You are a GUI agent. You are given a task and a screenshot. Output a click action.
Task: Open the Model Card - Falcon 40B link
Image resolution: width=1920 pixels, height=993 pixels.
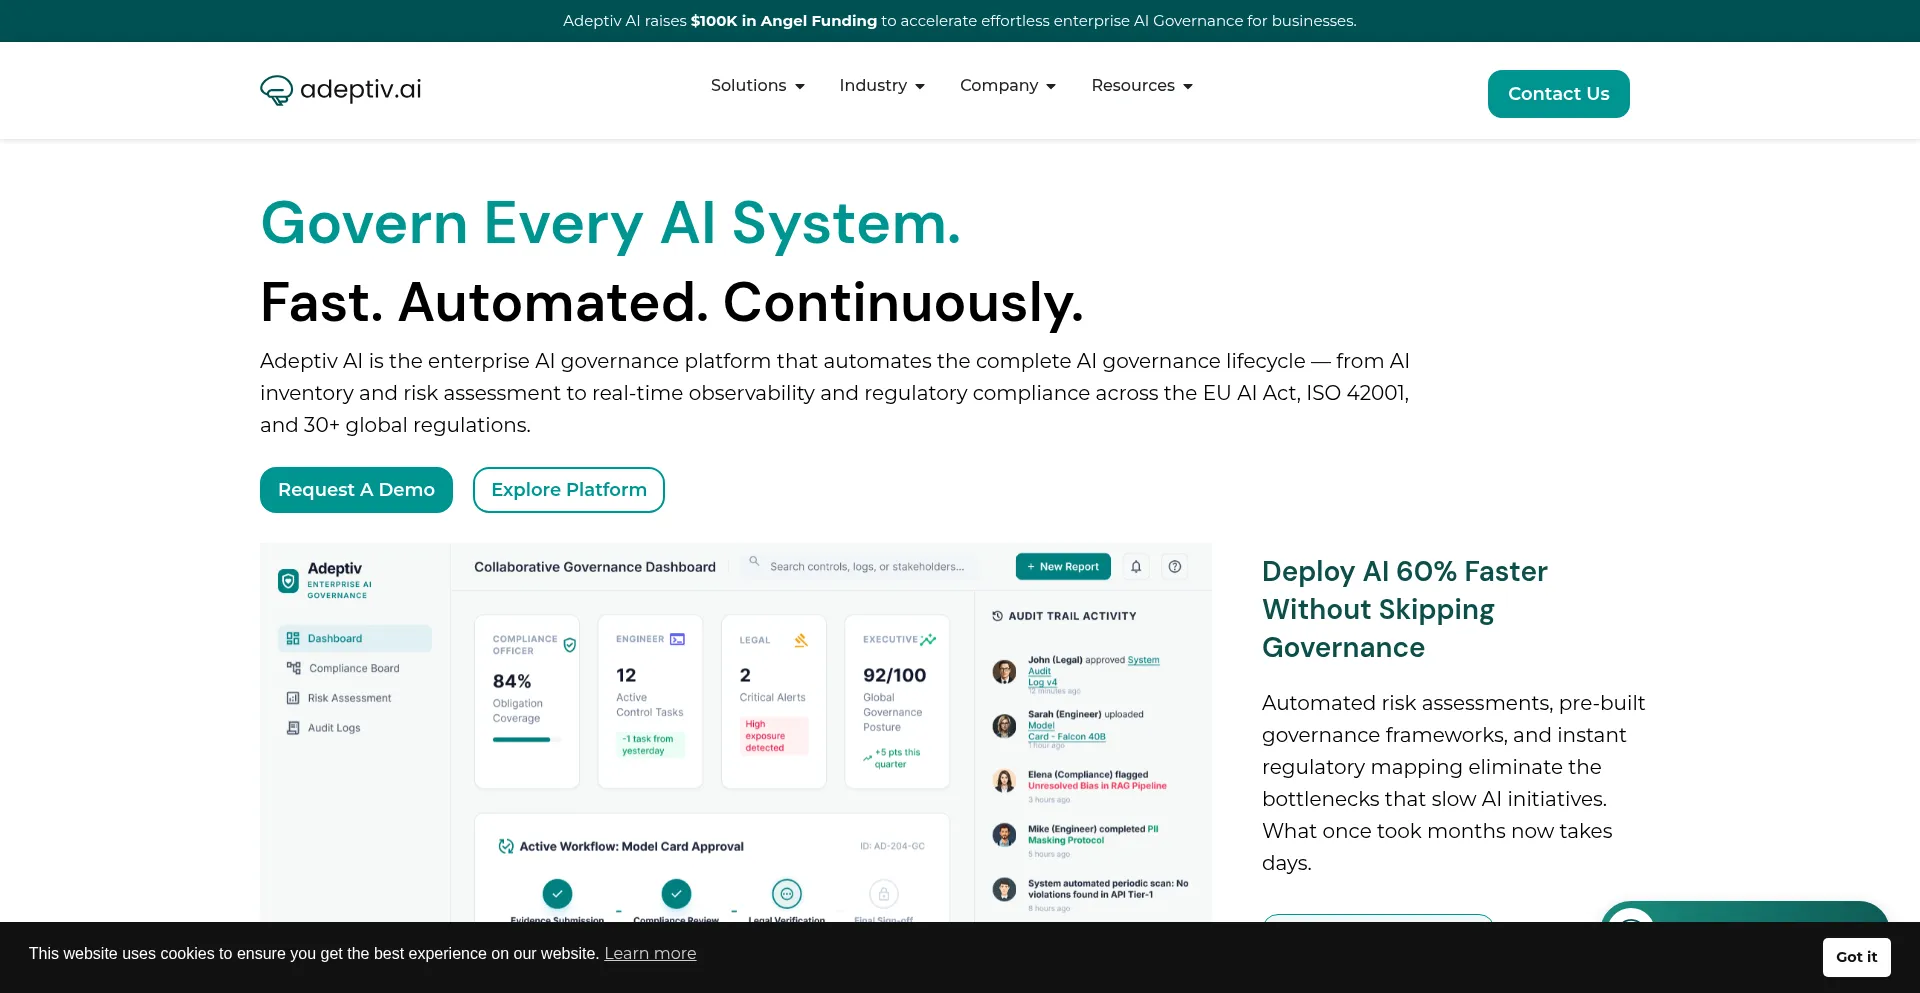point(1066,731)
